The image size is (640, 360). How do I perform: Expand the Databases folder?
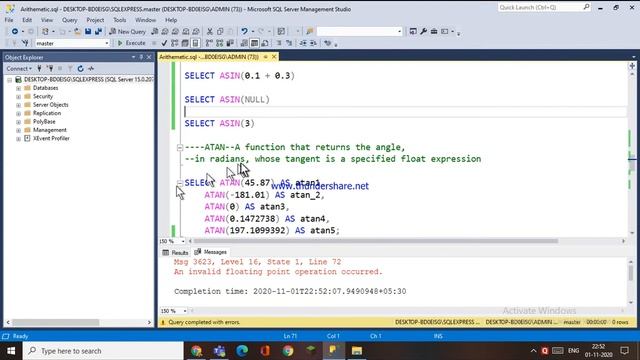[x=18, y=88]
